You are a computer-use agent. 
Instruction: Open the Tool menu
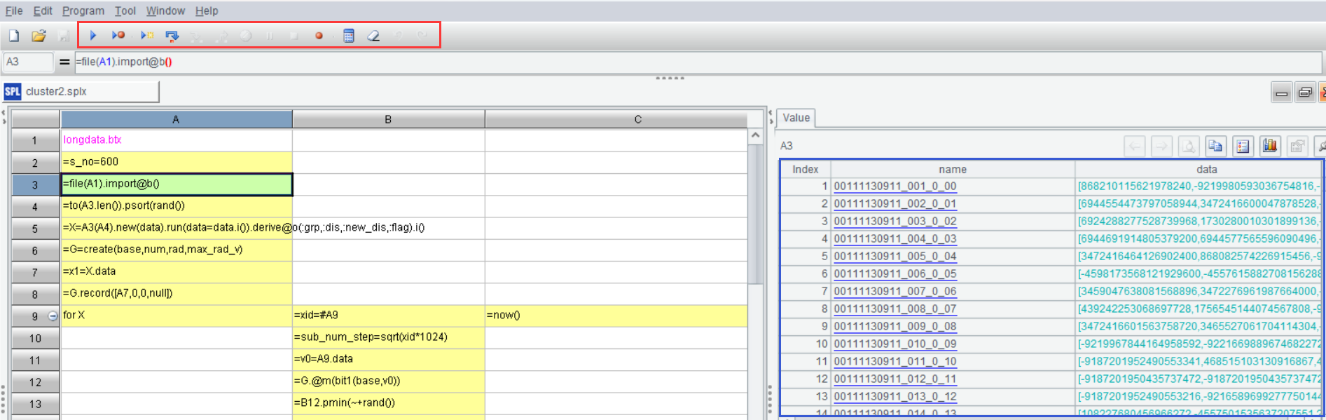click(x=125, y=10)
